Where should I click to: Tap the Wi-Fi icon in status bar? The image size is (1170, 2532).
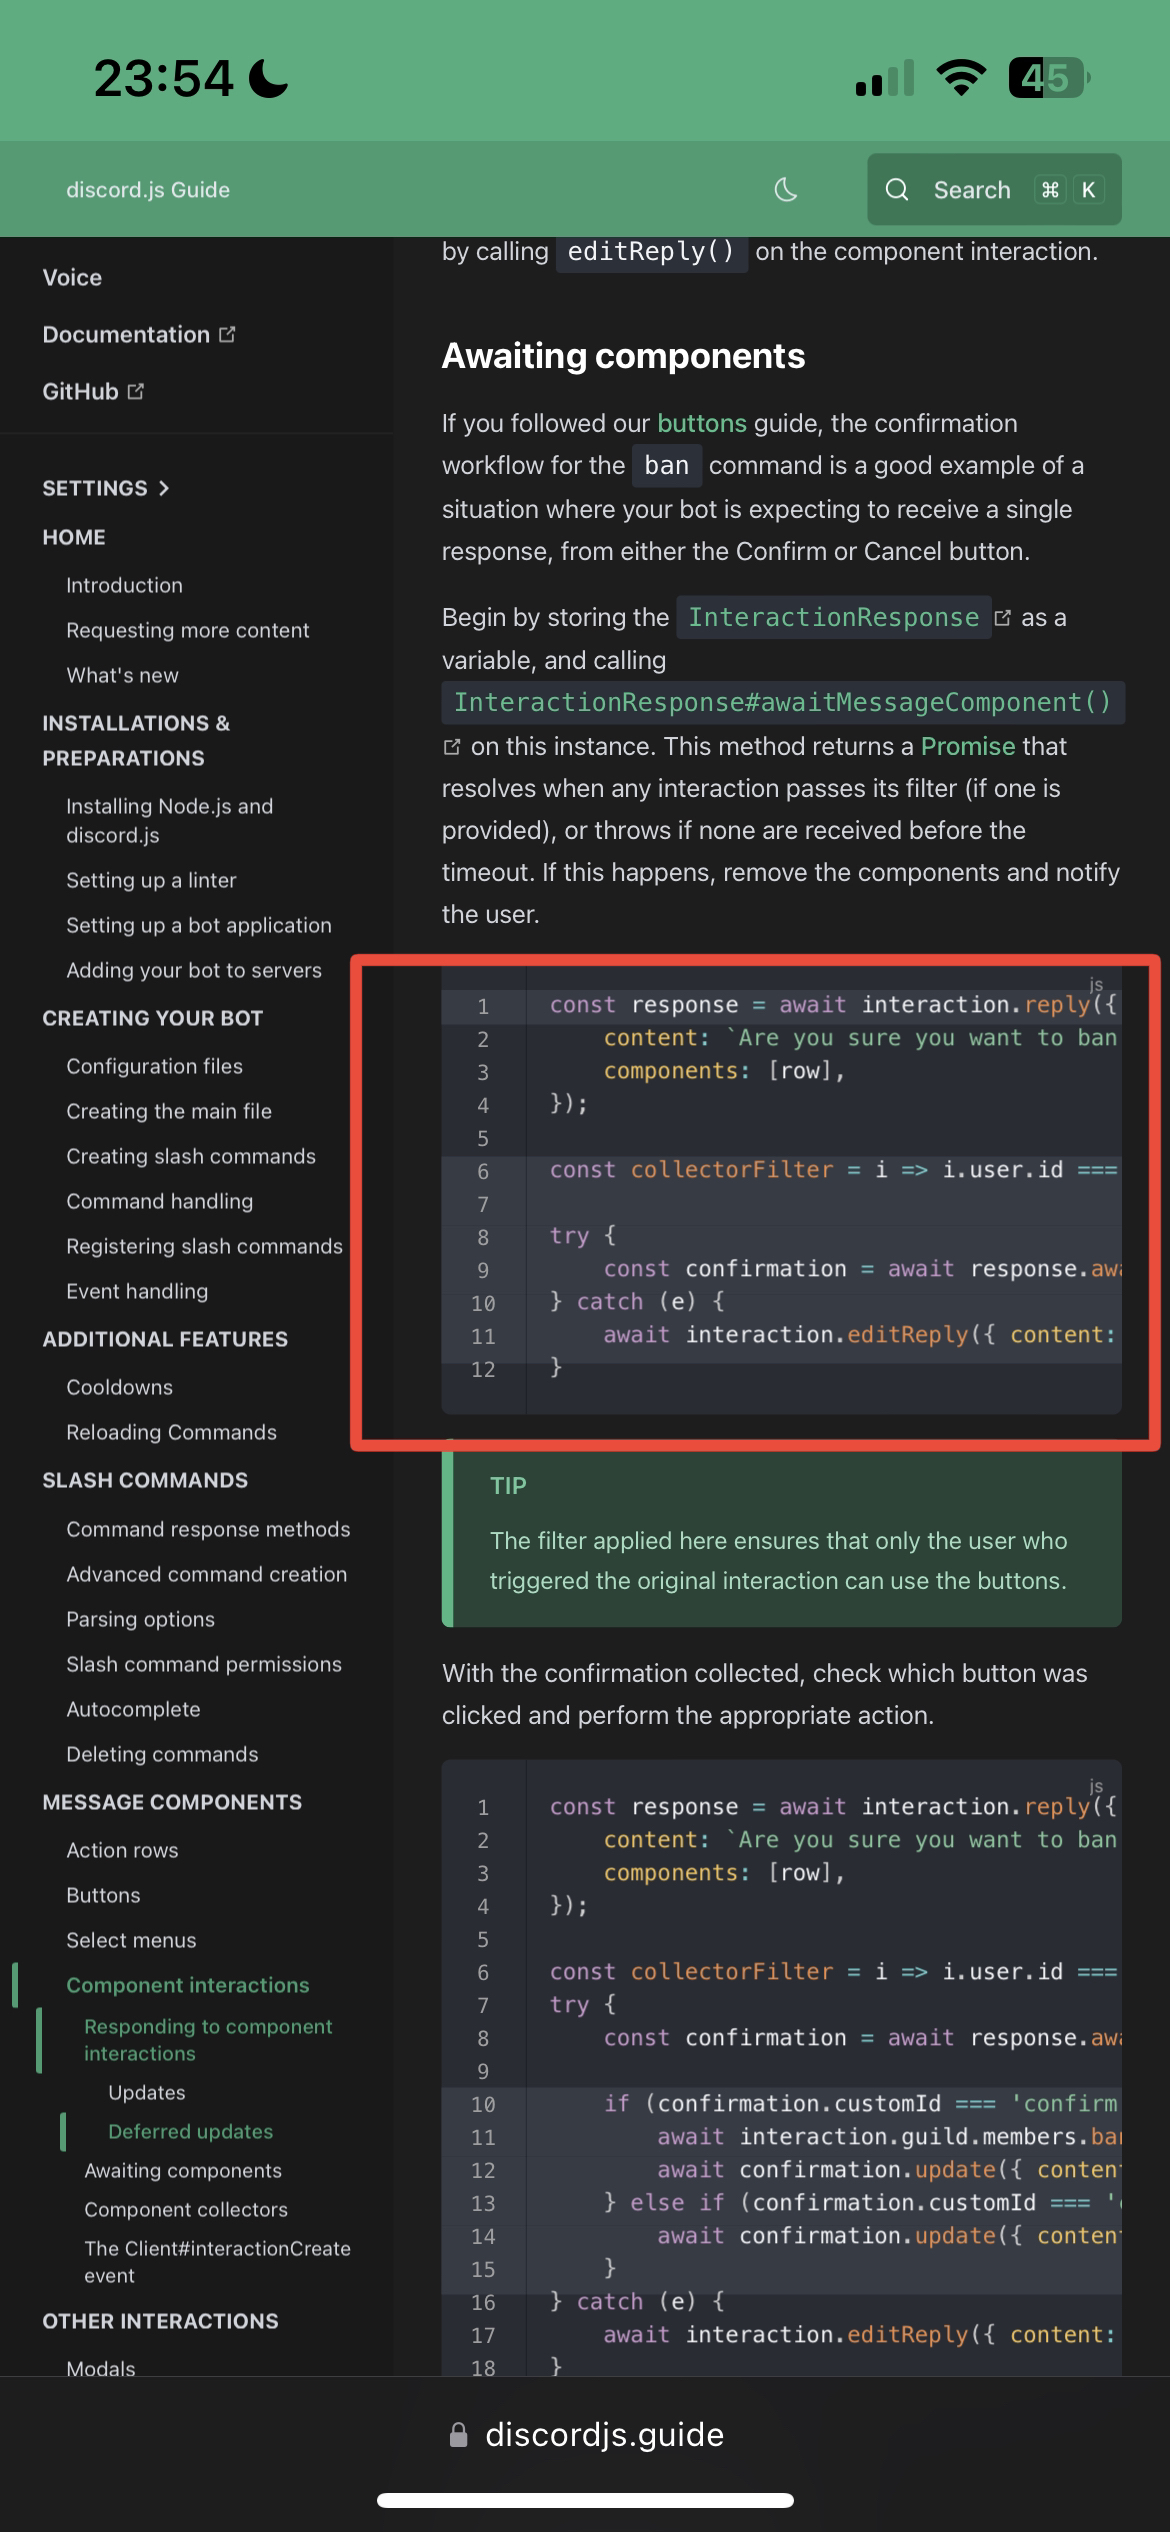(961, 77)
